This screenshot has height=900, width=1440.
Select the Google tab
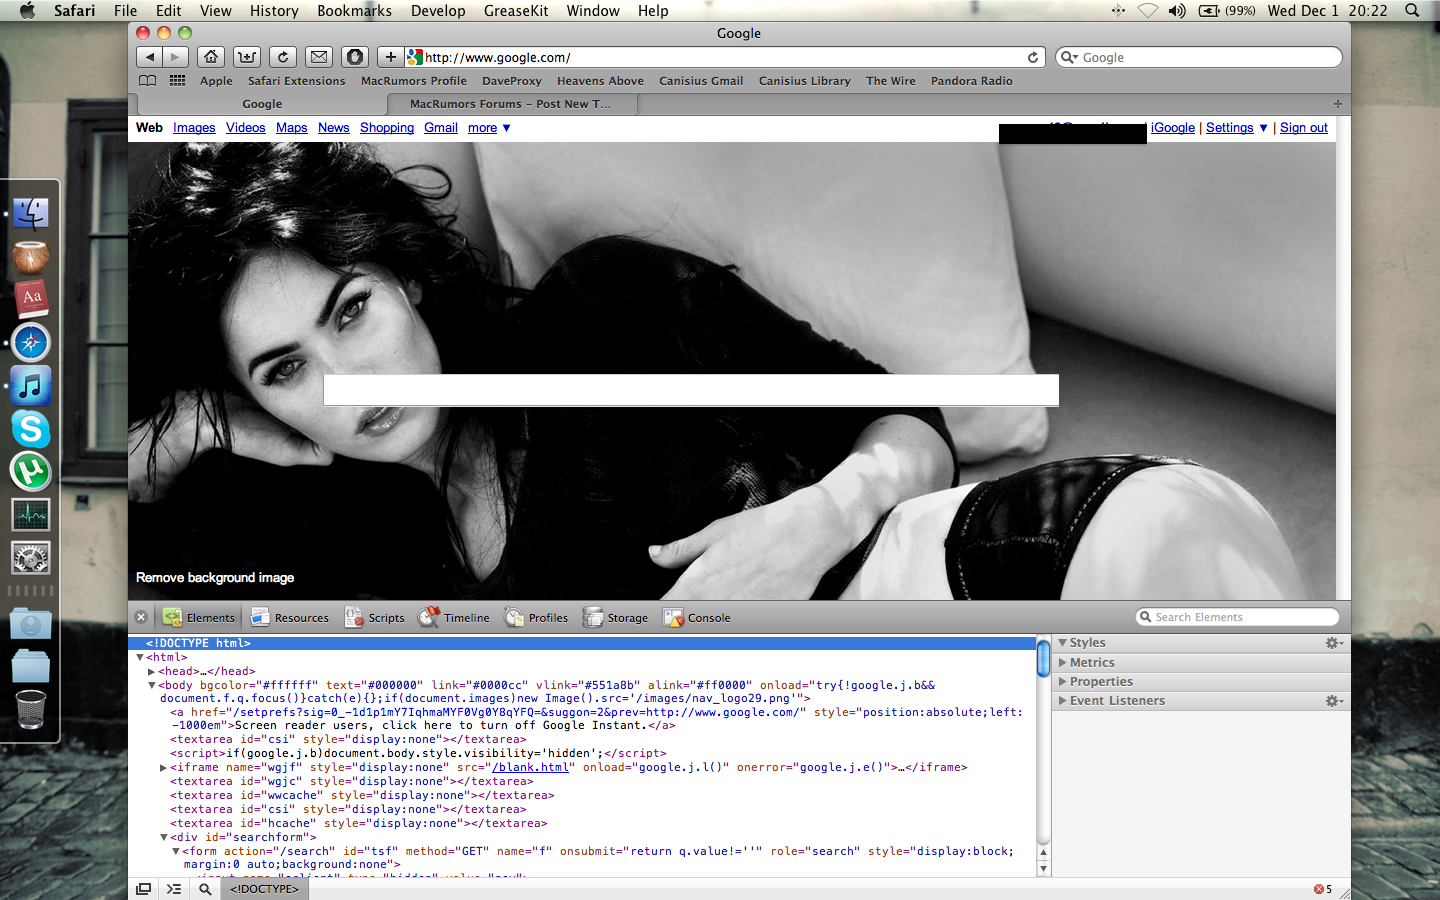click(x=262, y=104)
